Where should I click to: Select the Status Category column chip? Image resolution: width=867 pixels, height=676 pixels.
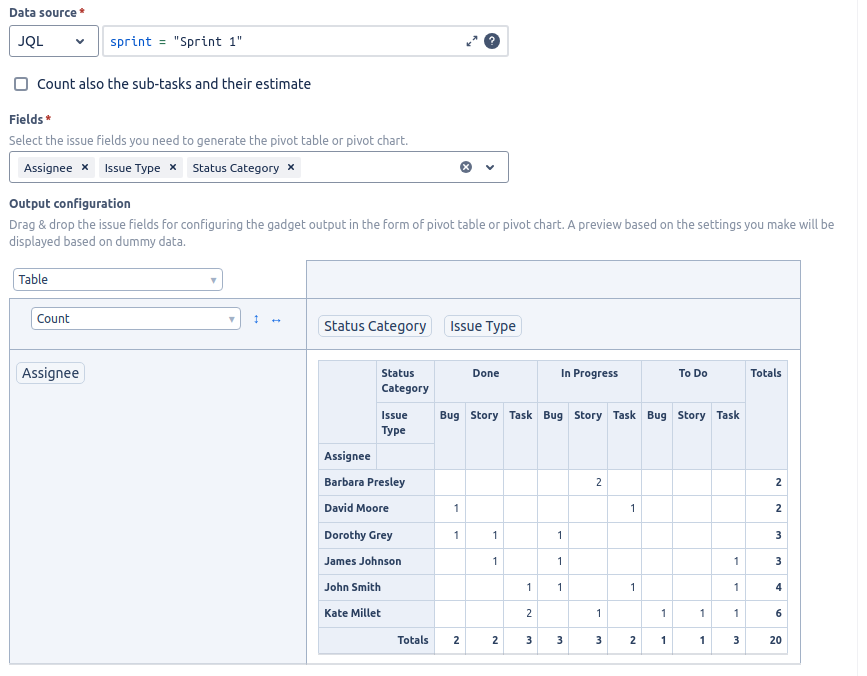tap(375, 326)
